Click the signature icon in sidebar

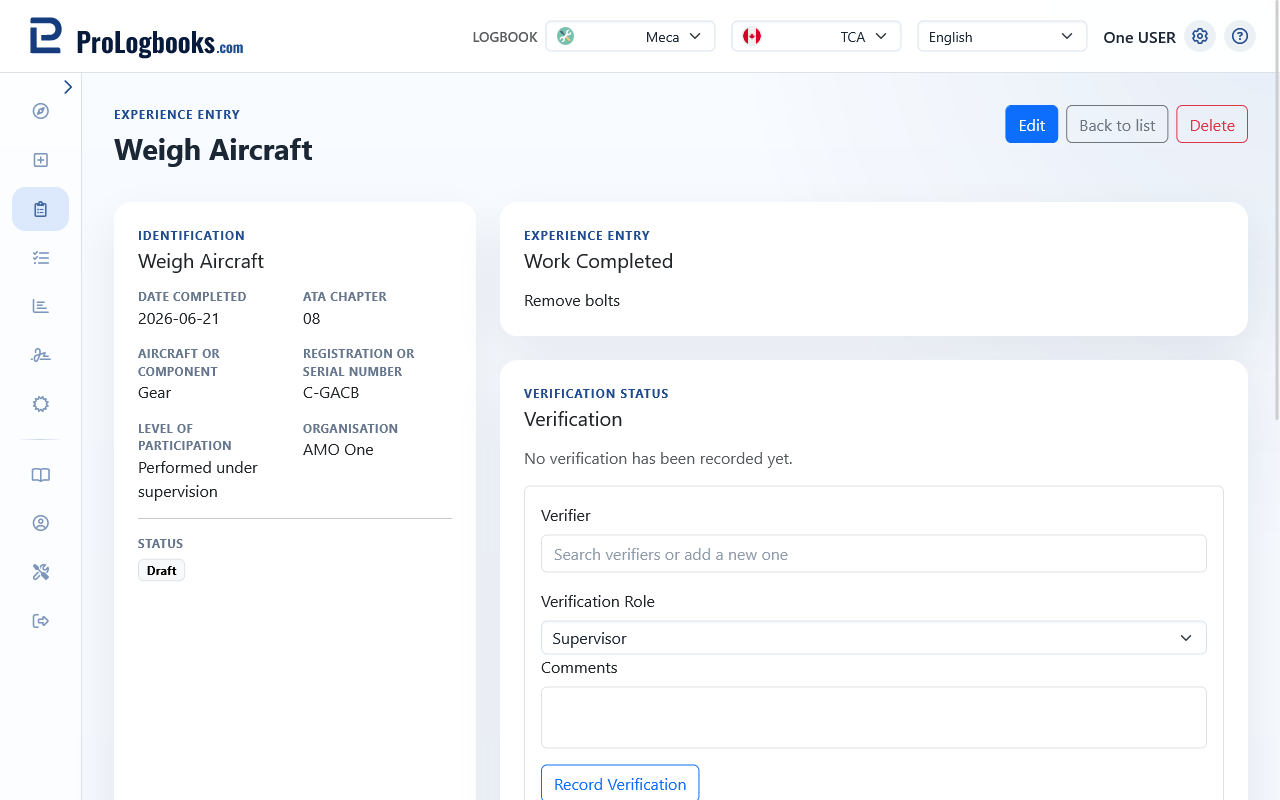[41, 355]
